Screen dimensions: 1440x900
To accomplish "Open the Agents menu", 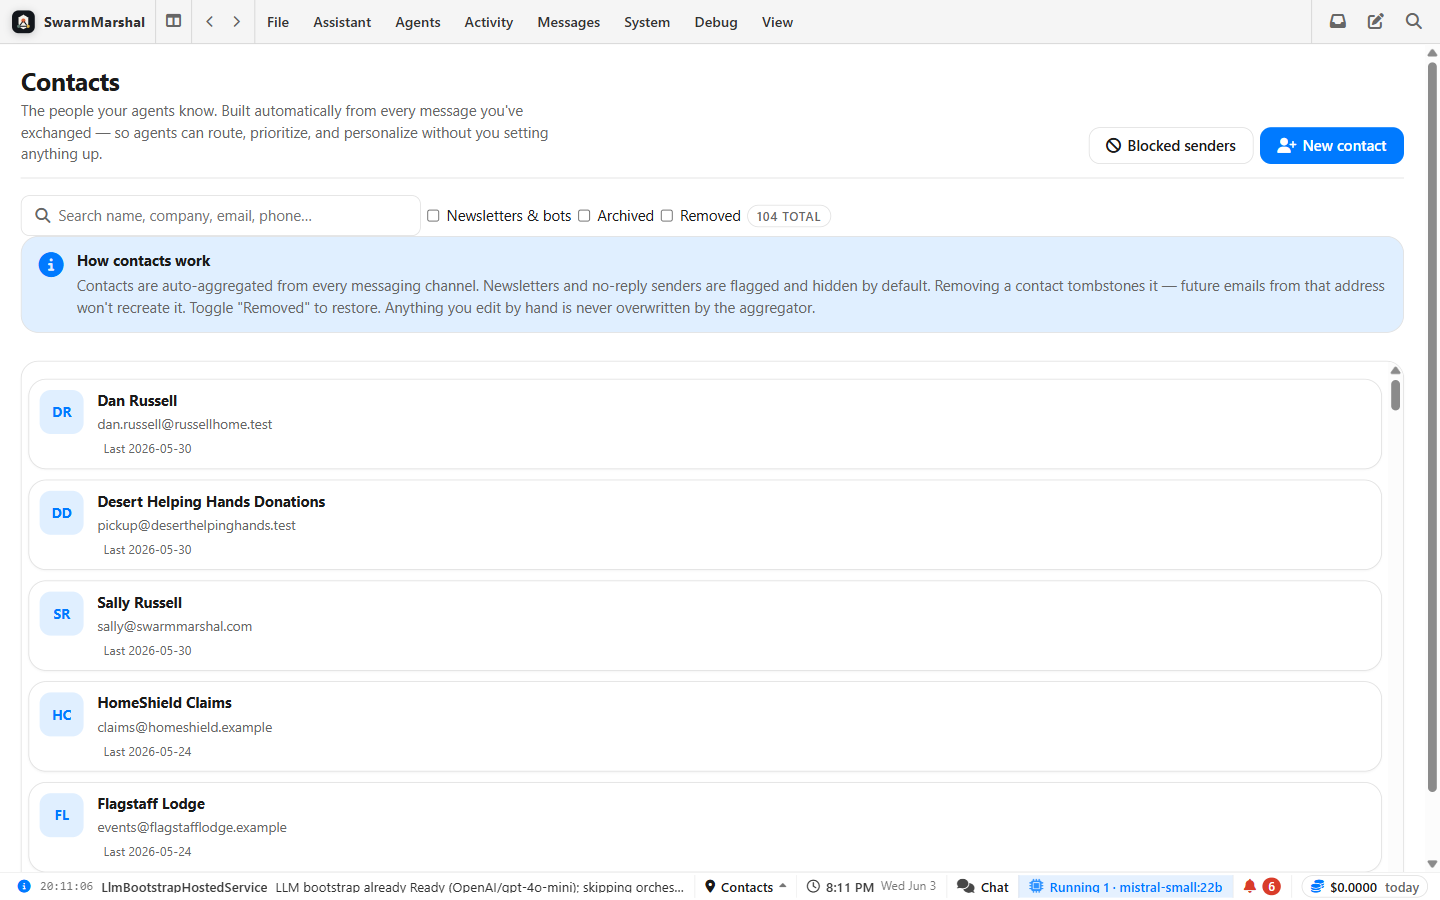I will click(x=418, y=22).
